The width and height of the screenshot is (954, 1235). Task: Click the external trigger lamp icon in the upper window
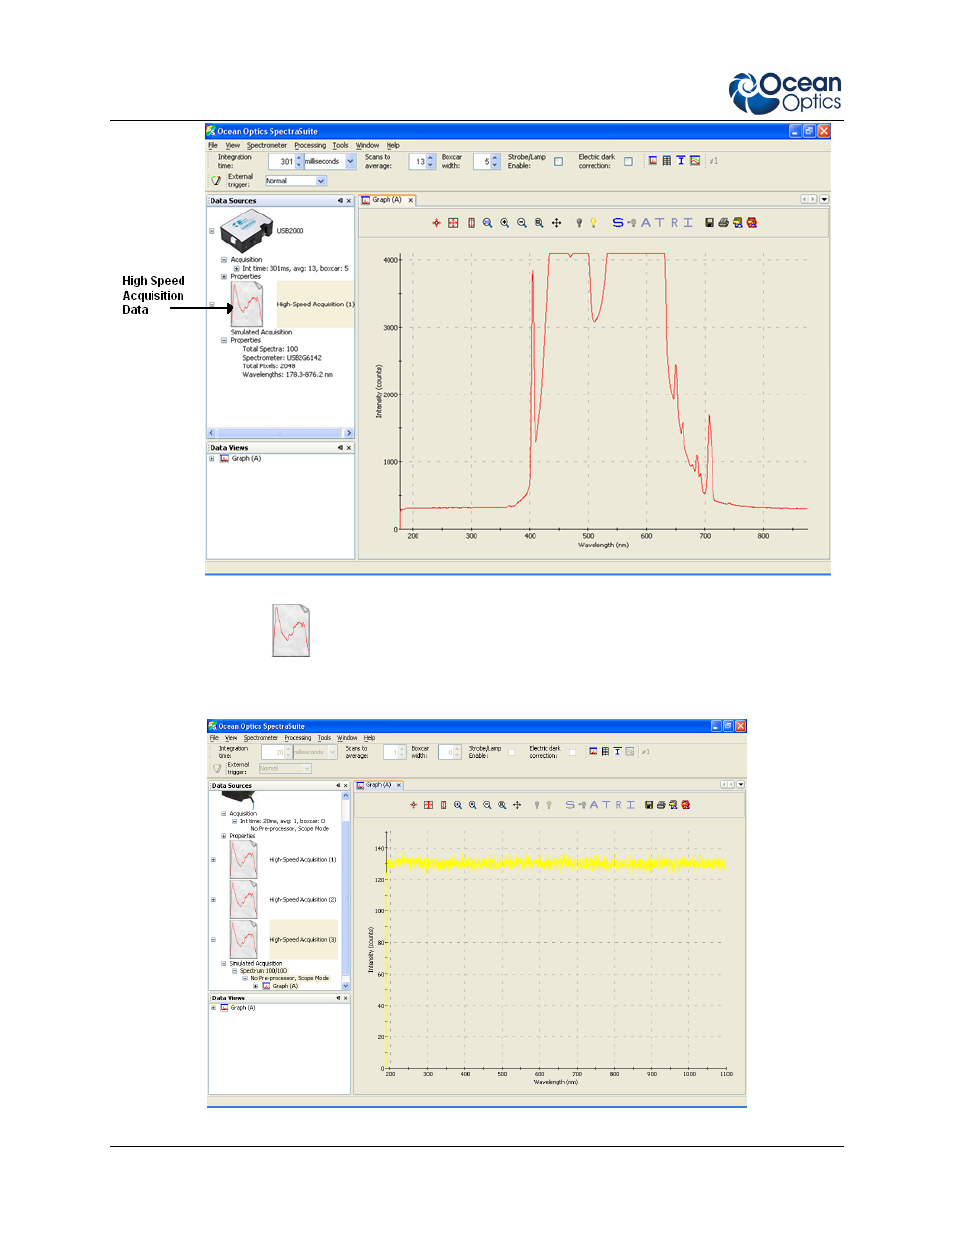[216, 181]
